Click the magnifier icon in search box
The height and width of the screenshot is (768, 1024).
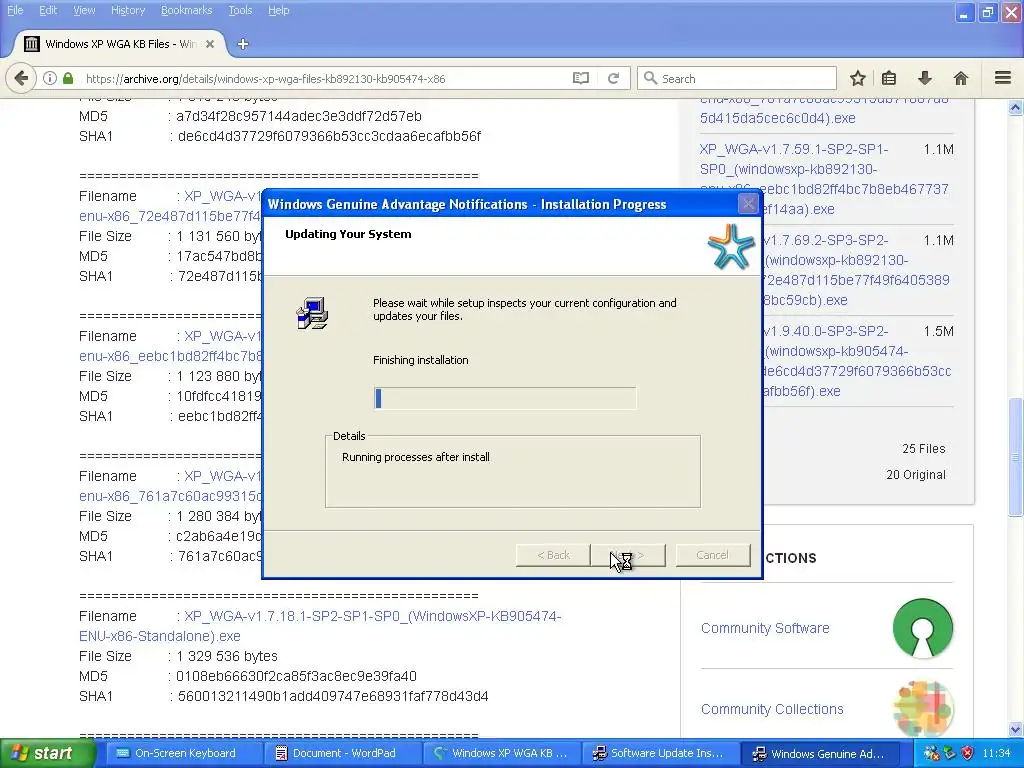(x=650, y=78)
